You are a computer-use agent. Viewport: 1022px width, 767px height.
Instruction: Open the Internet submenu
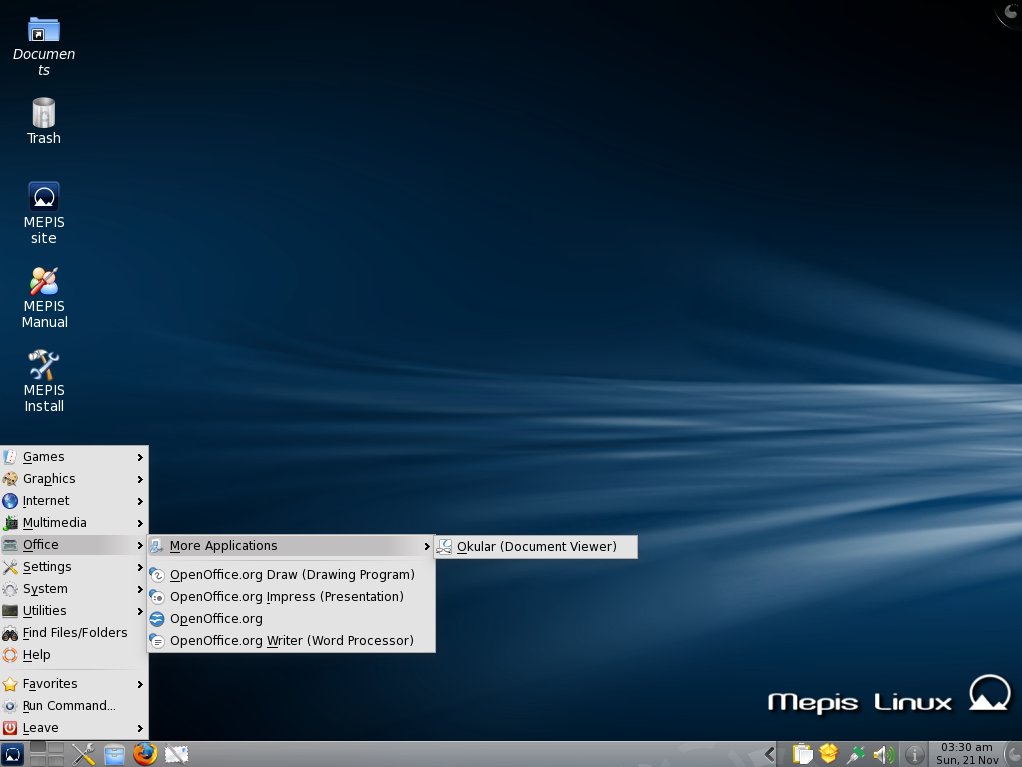click(74, 501)
